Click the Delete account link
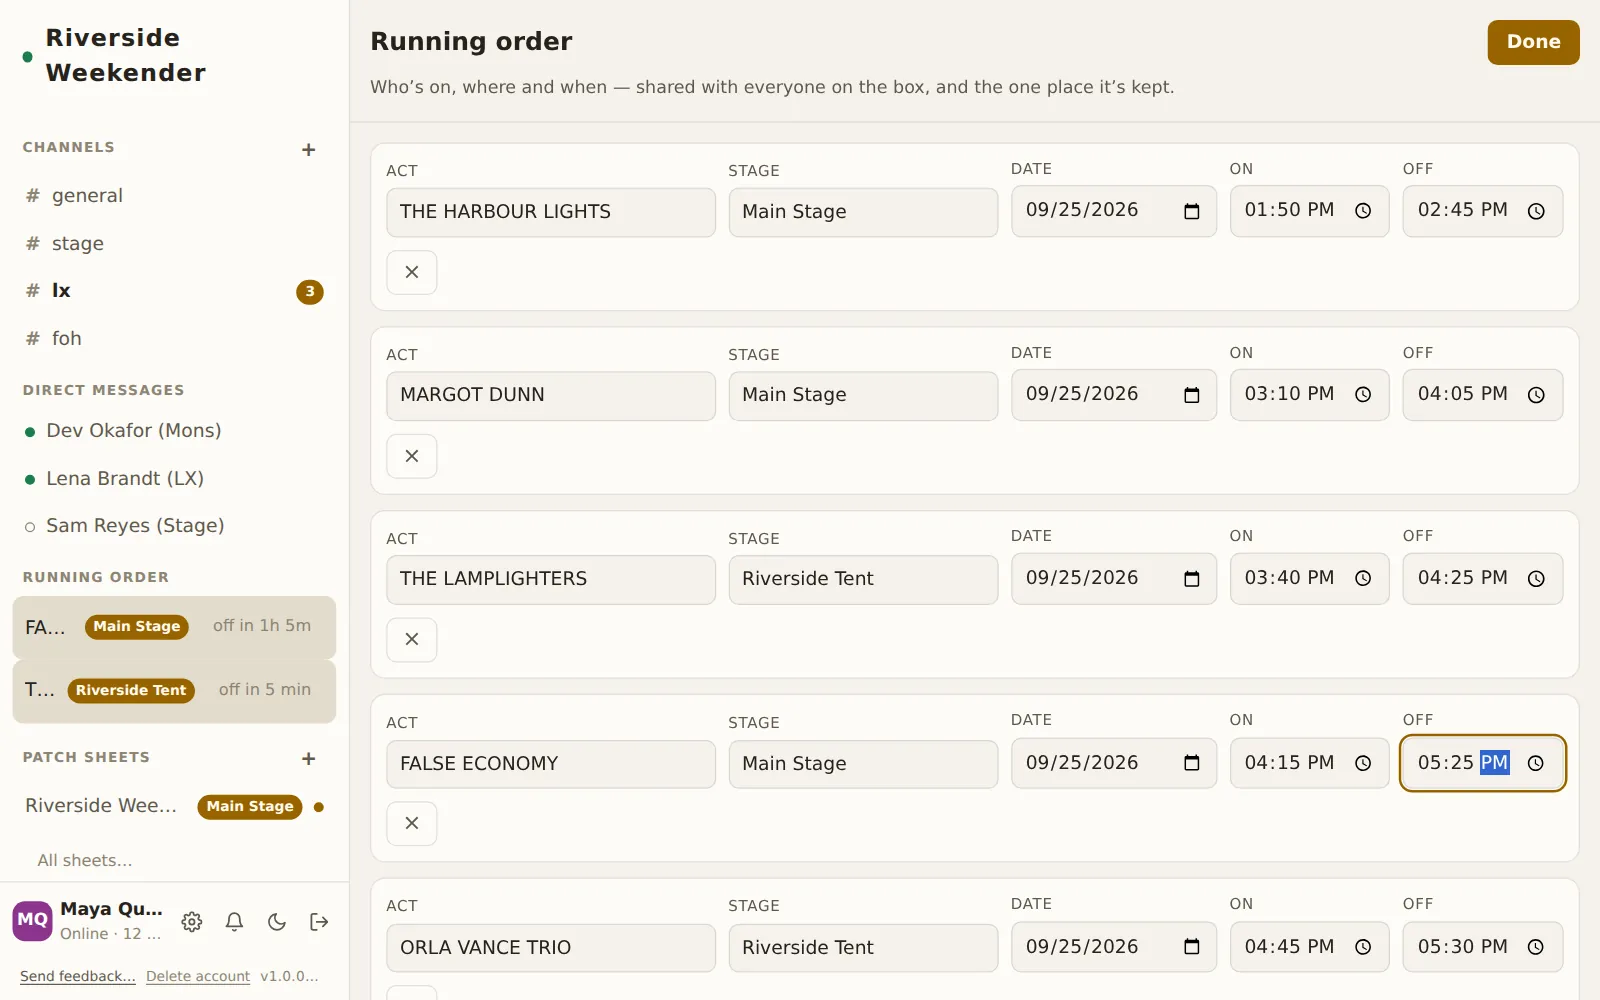1600x1000 pixels. point(198,976)
